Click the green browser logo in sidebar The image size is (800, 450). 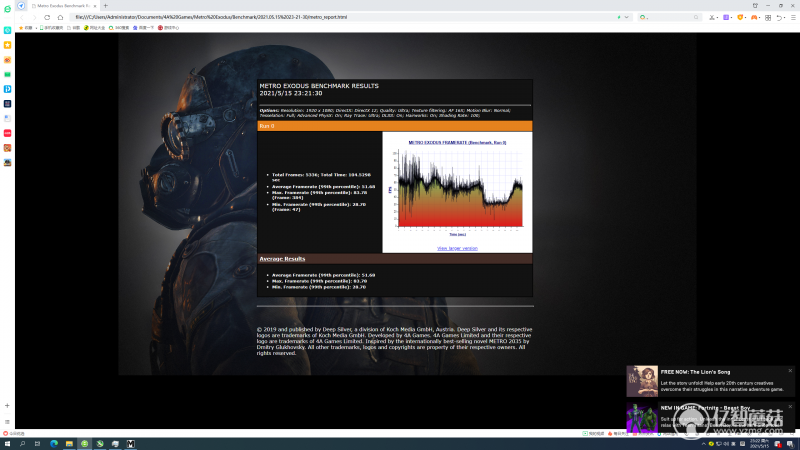pyautogui.click(x=7, y=9)
